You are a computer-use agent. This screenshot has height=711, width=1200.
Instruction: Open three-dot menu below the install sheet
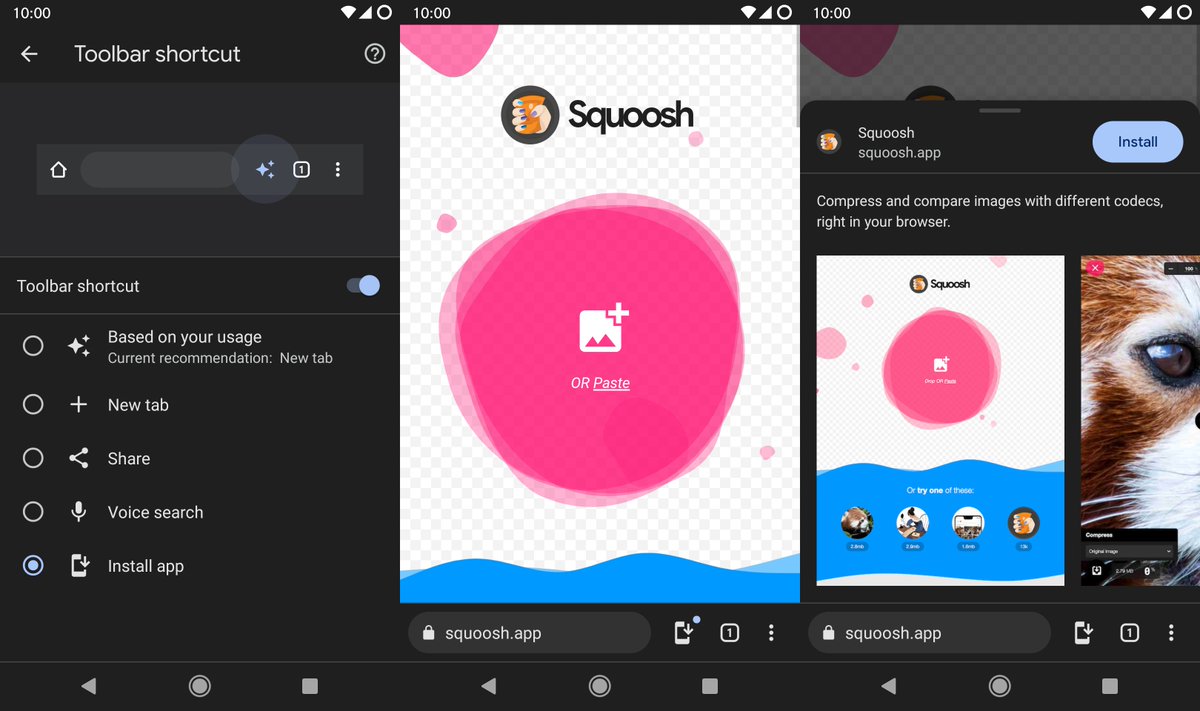(1171, 633)
